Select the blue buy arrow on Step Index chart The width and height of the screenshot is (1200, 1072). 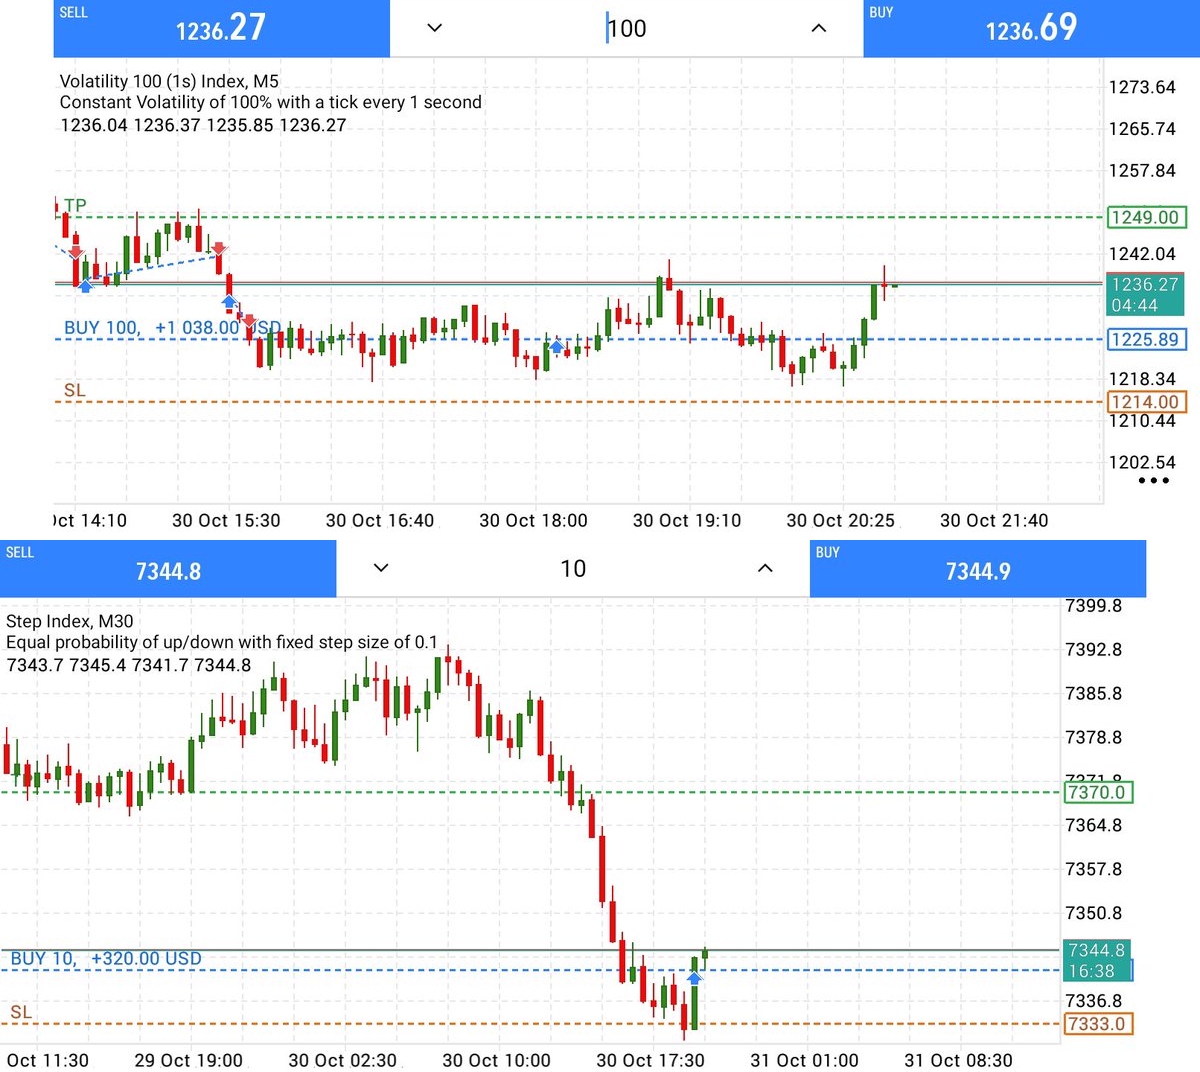(x=694, y=977)
